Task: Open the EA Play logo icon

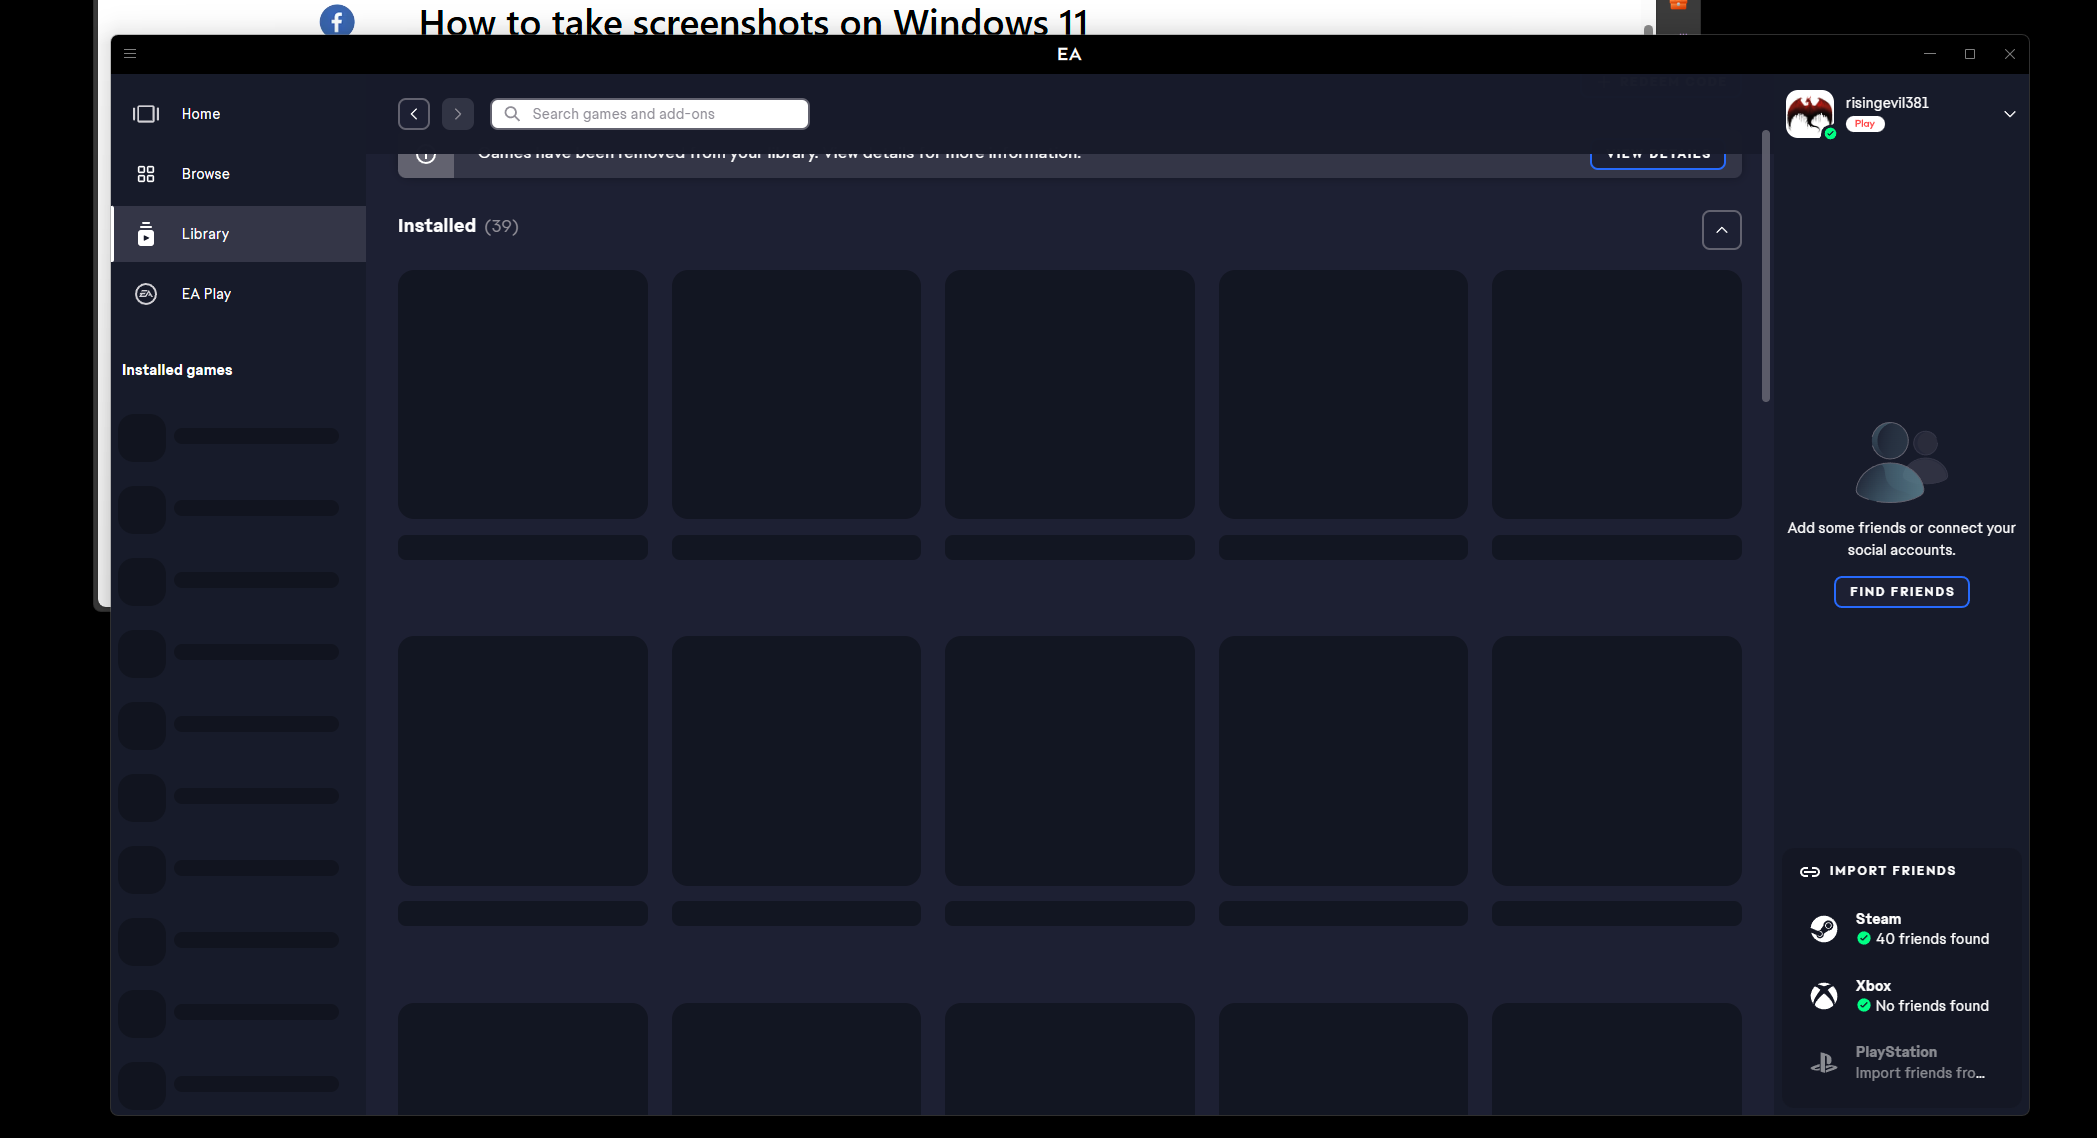Action: point(146,294)
